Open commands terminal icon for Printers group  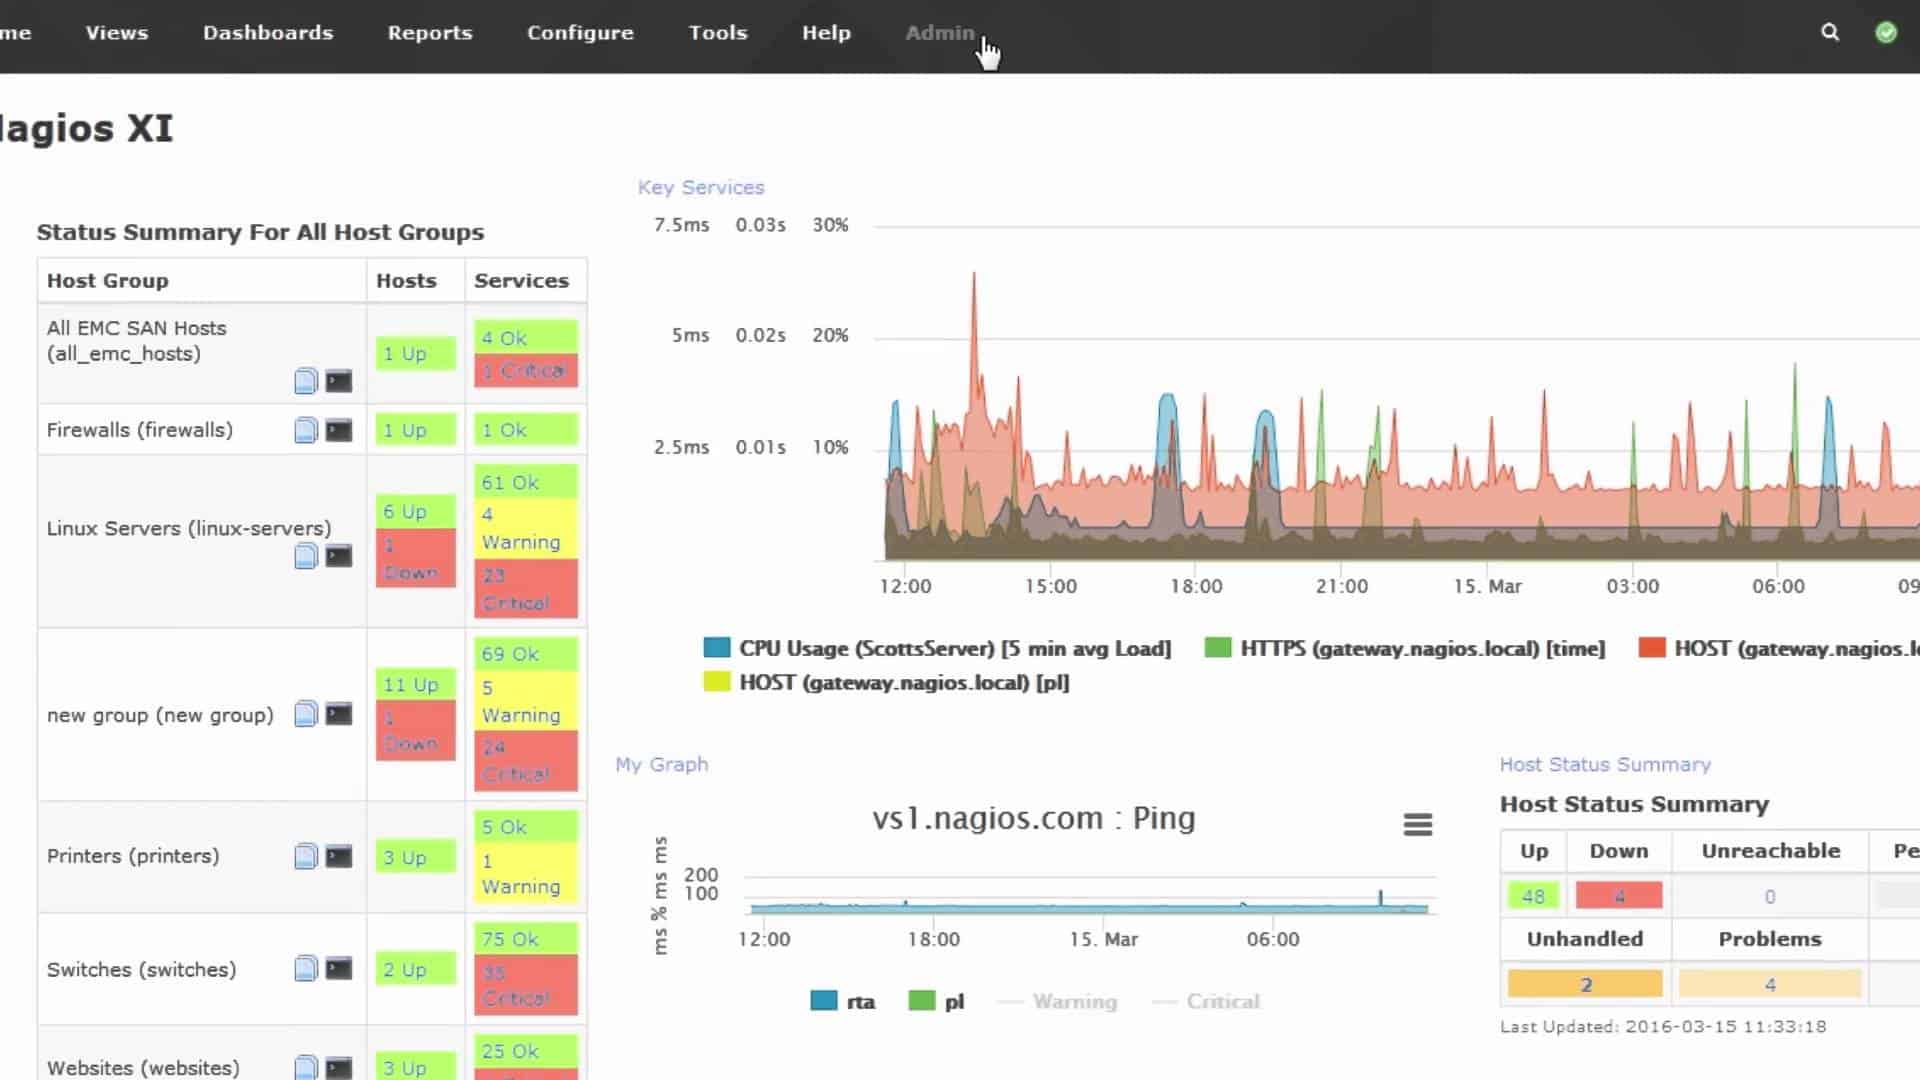339,856
